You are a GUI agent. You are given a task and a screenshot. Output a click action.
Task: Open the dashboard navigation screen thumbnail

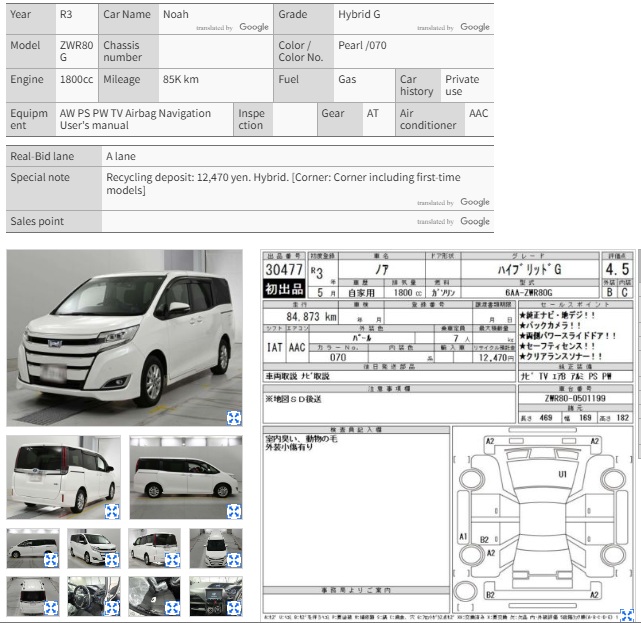click(216, 596)
